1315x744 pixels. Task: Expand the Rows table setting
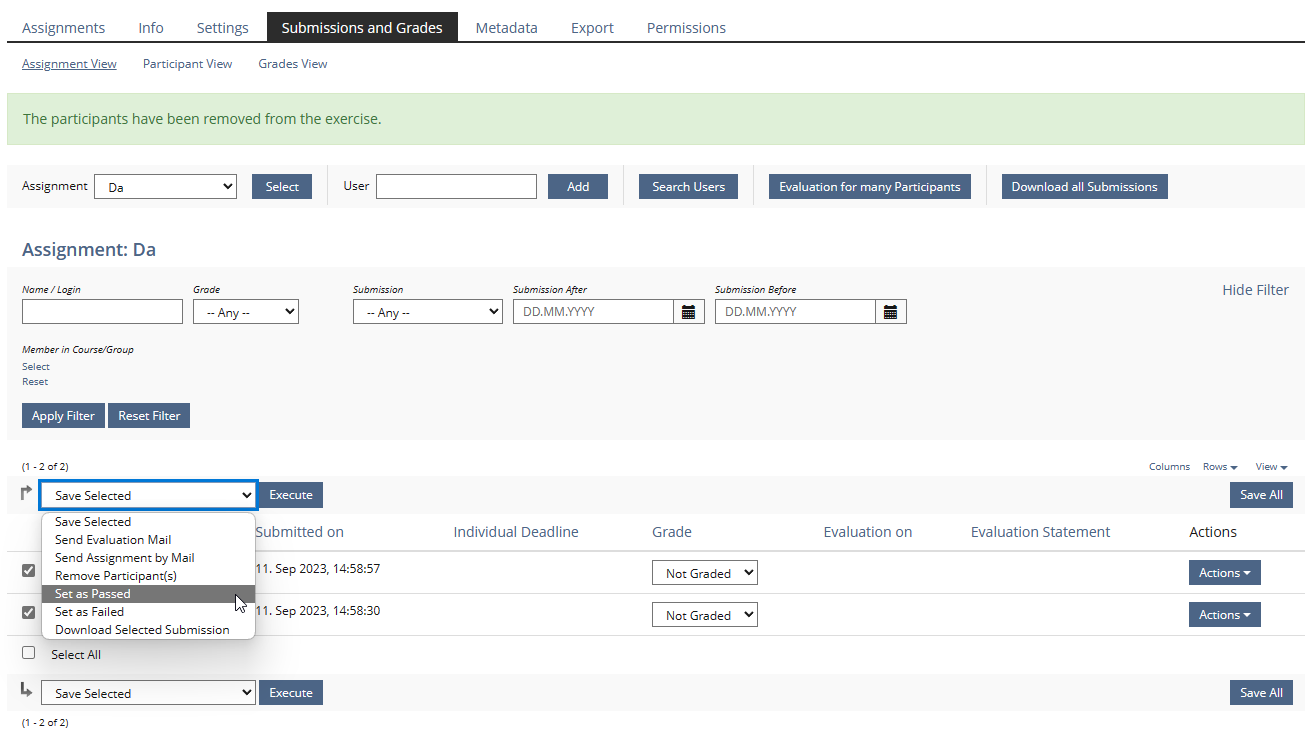pos(1220,467)
